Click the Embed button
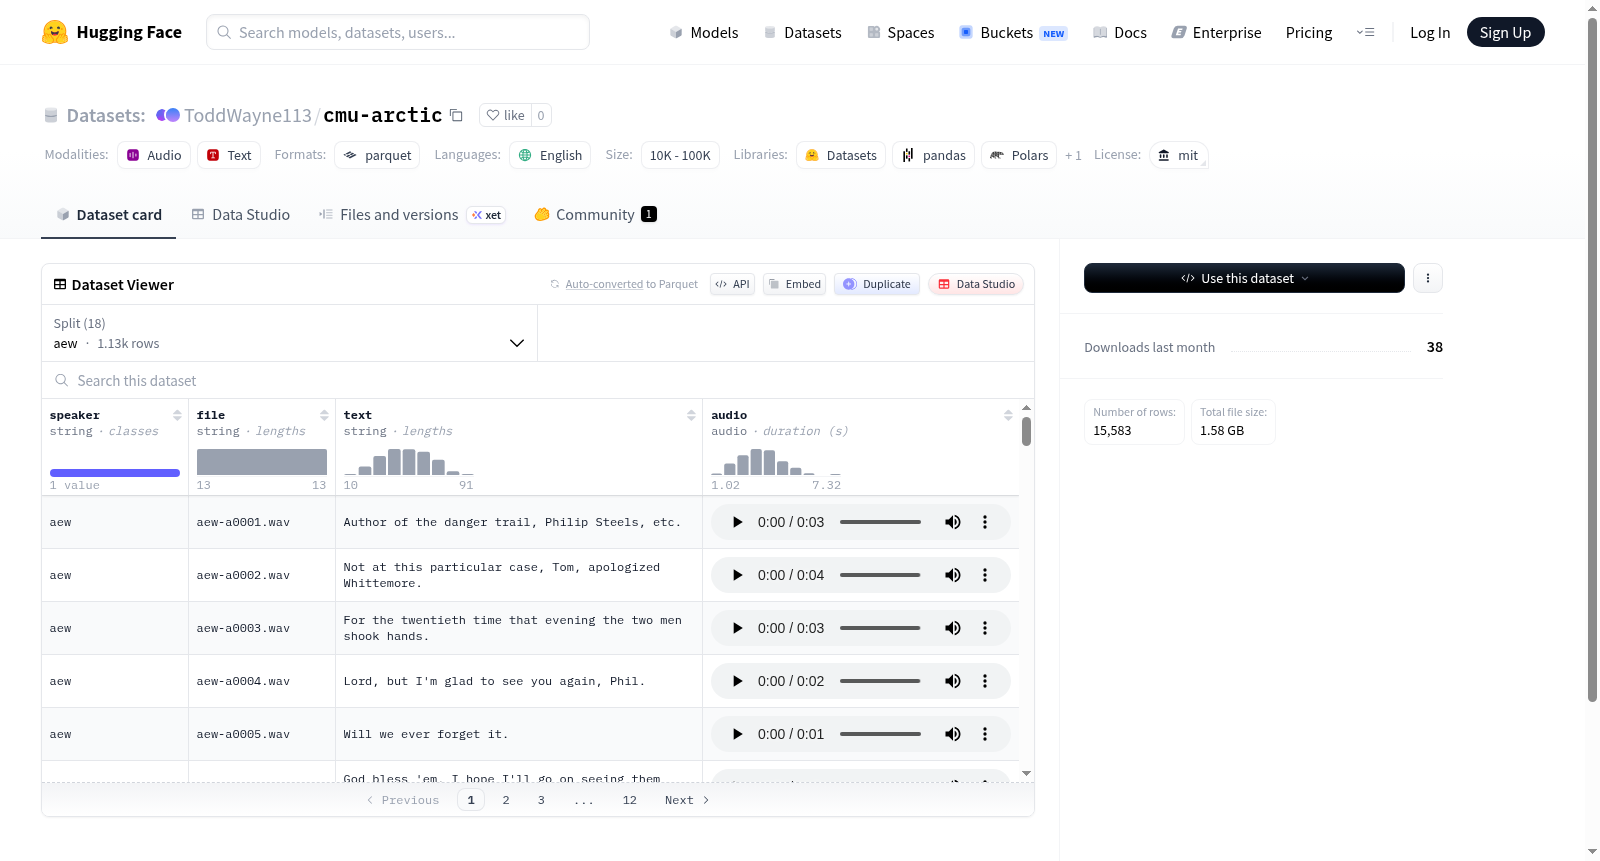1600x861 pixels. [794, 284]
